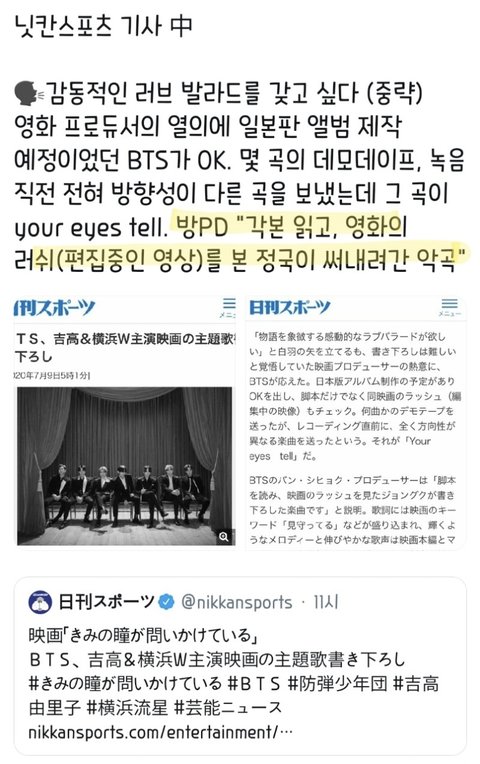The image size is (480, 764).
Task: Open the right article text screenshot
Action: click(355, 423)
